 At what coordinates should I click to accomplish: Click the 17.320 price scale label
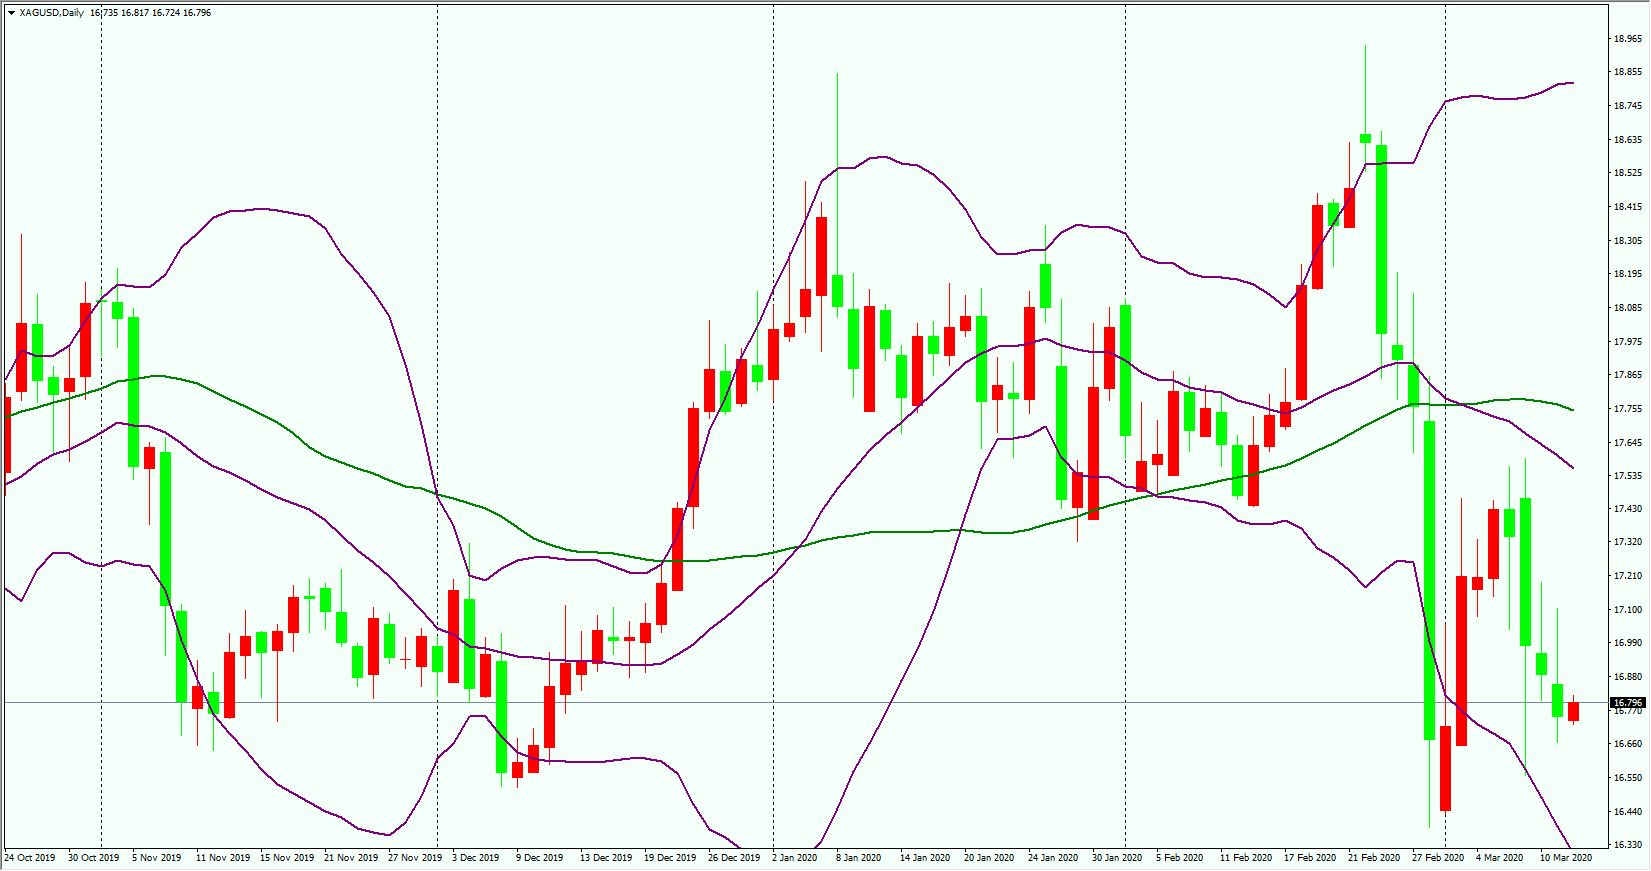click(1628, 542)
